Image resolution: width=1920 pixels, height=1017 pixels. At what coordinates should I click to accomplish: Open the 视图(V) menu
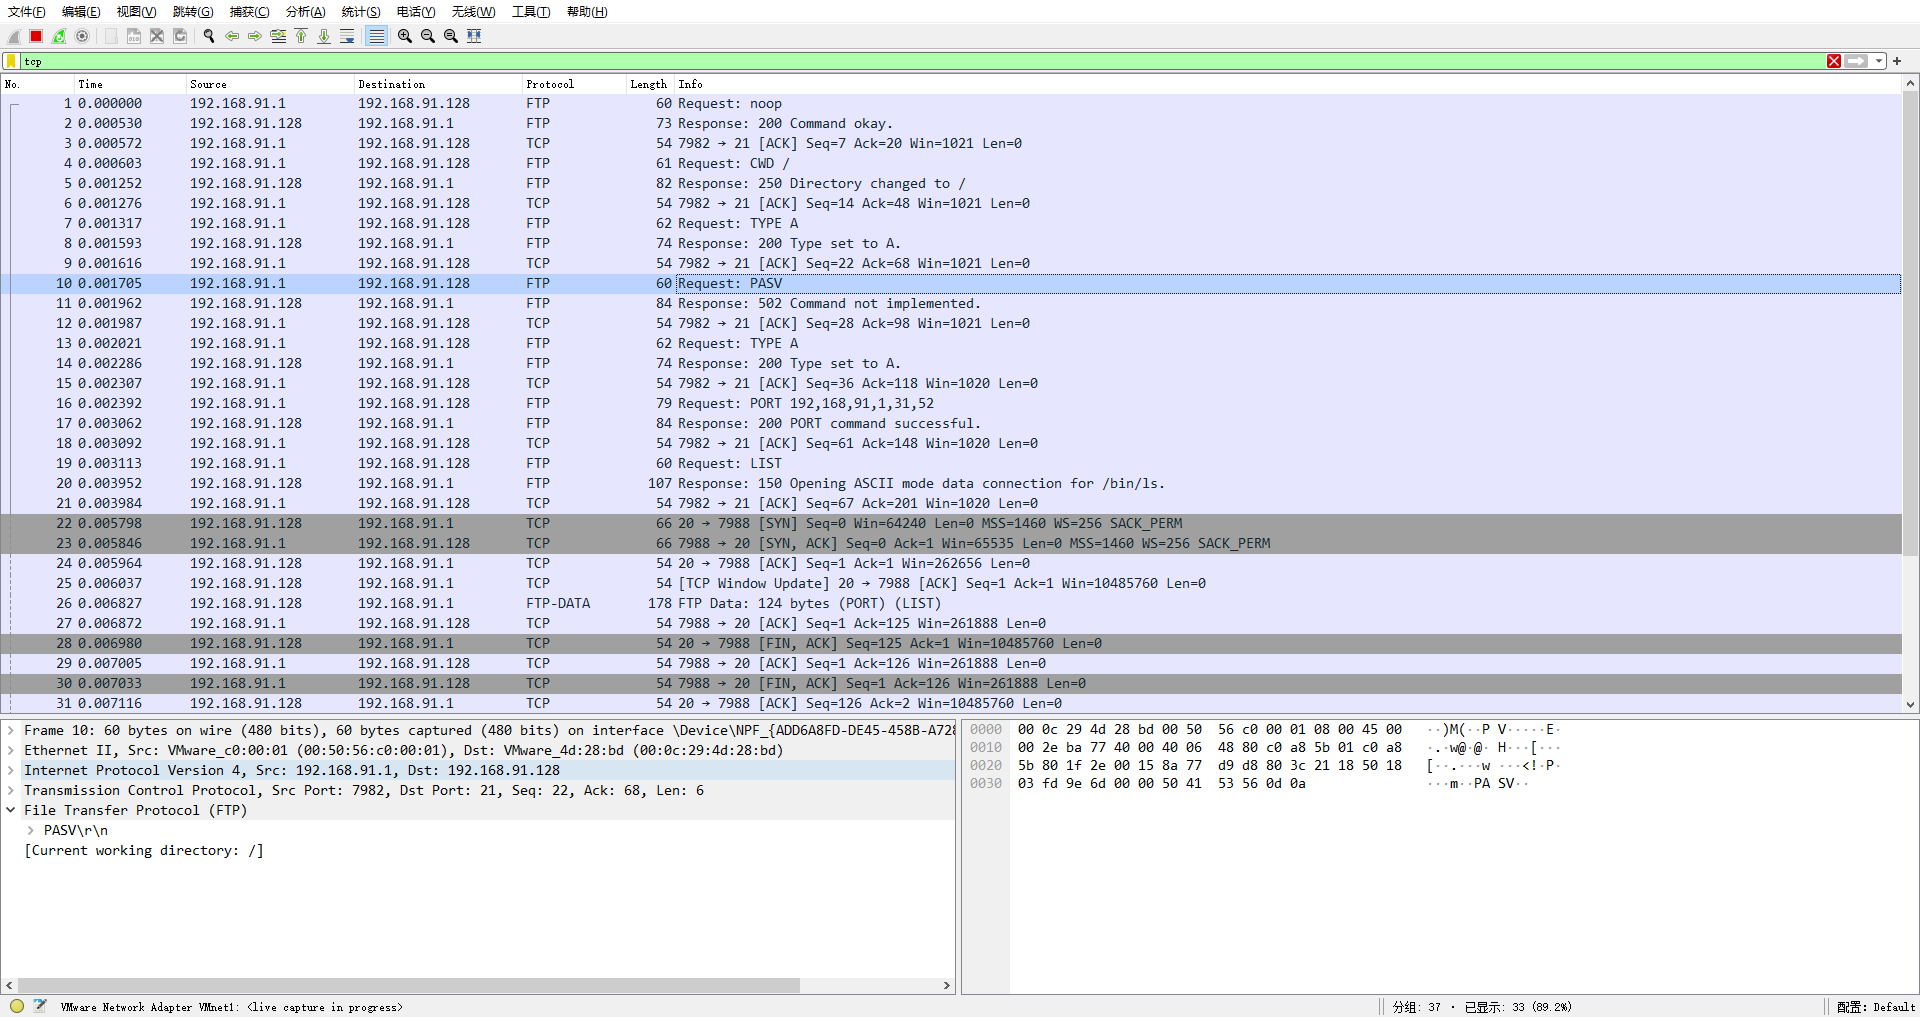pyautogui.click(x=136, y=12)
